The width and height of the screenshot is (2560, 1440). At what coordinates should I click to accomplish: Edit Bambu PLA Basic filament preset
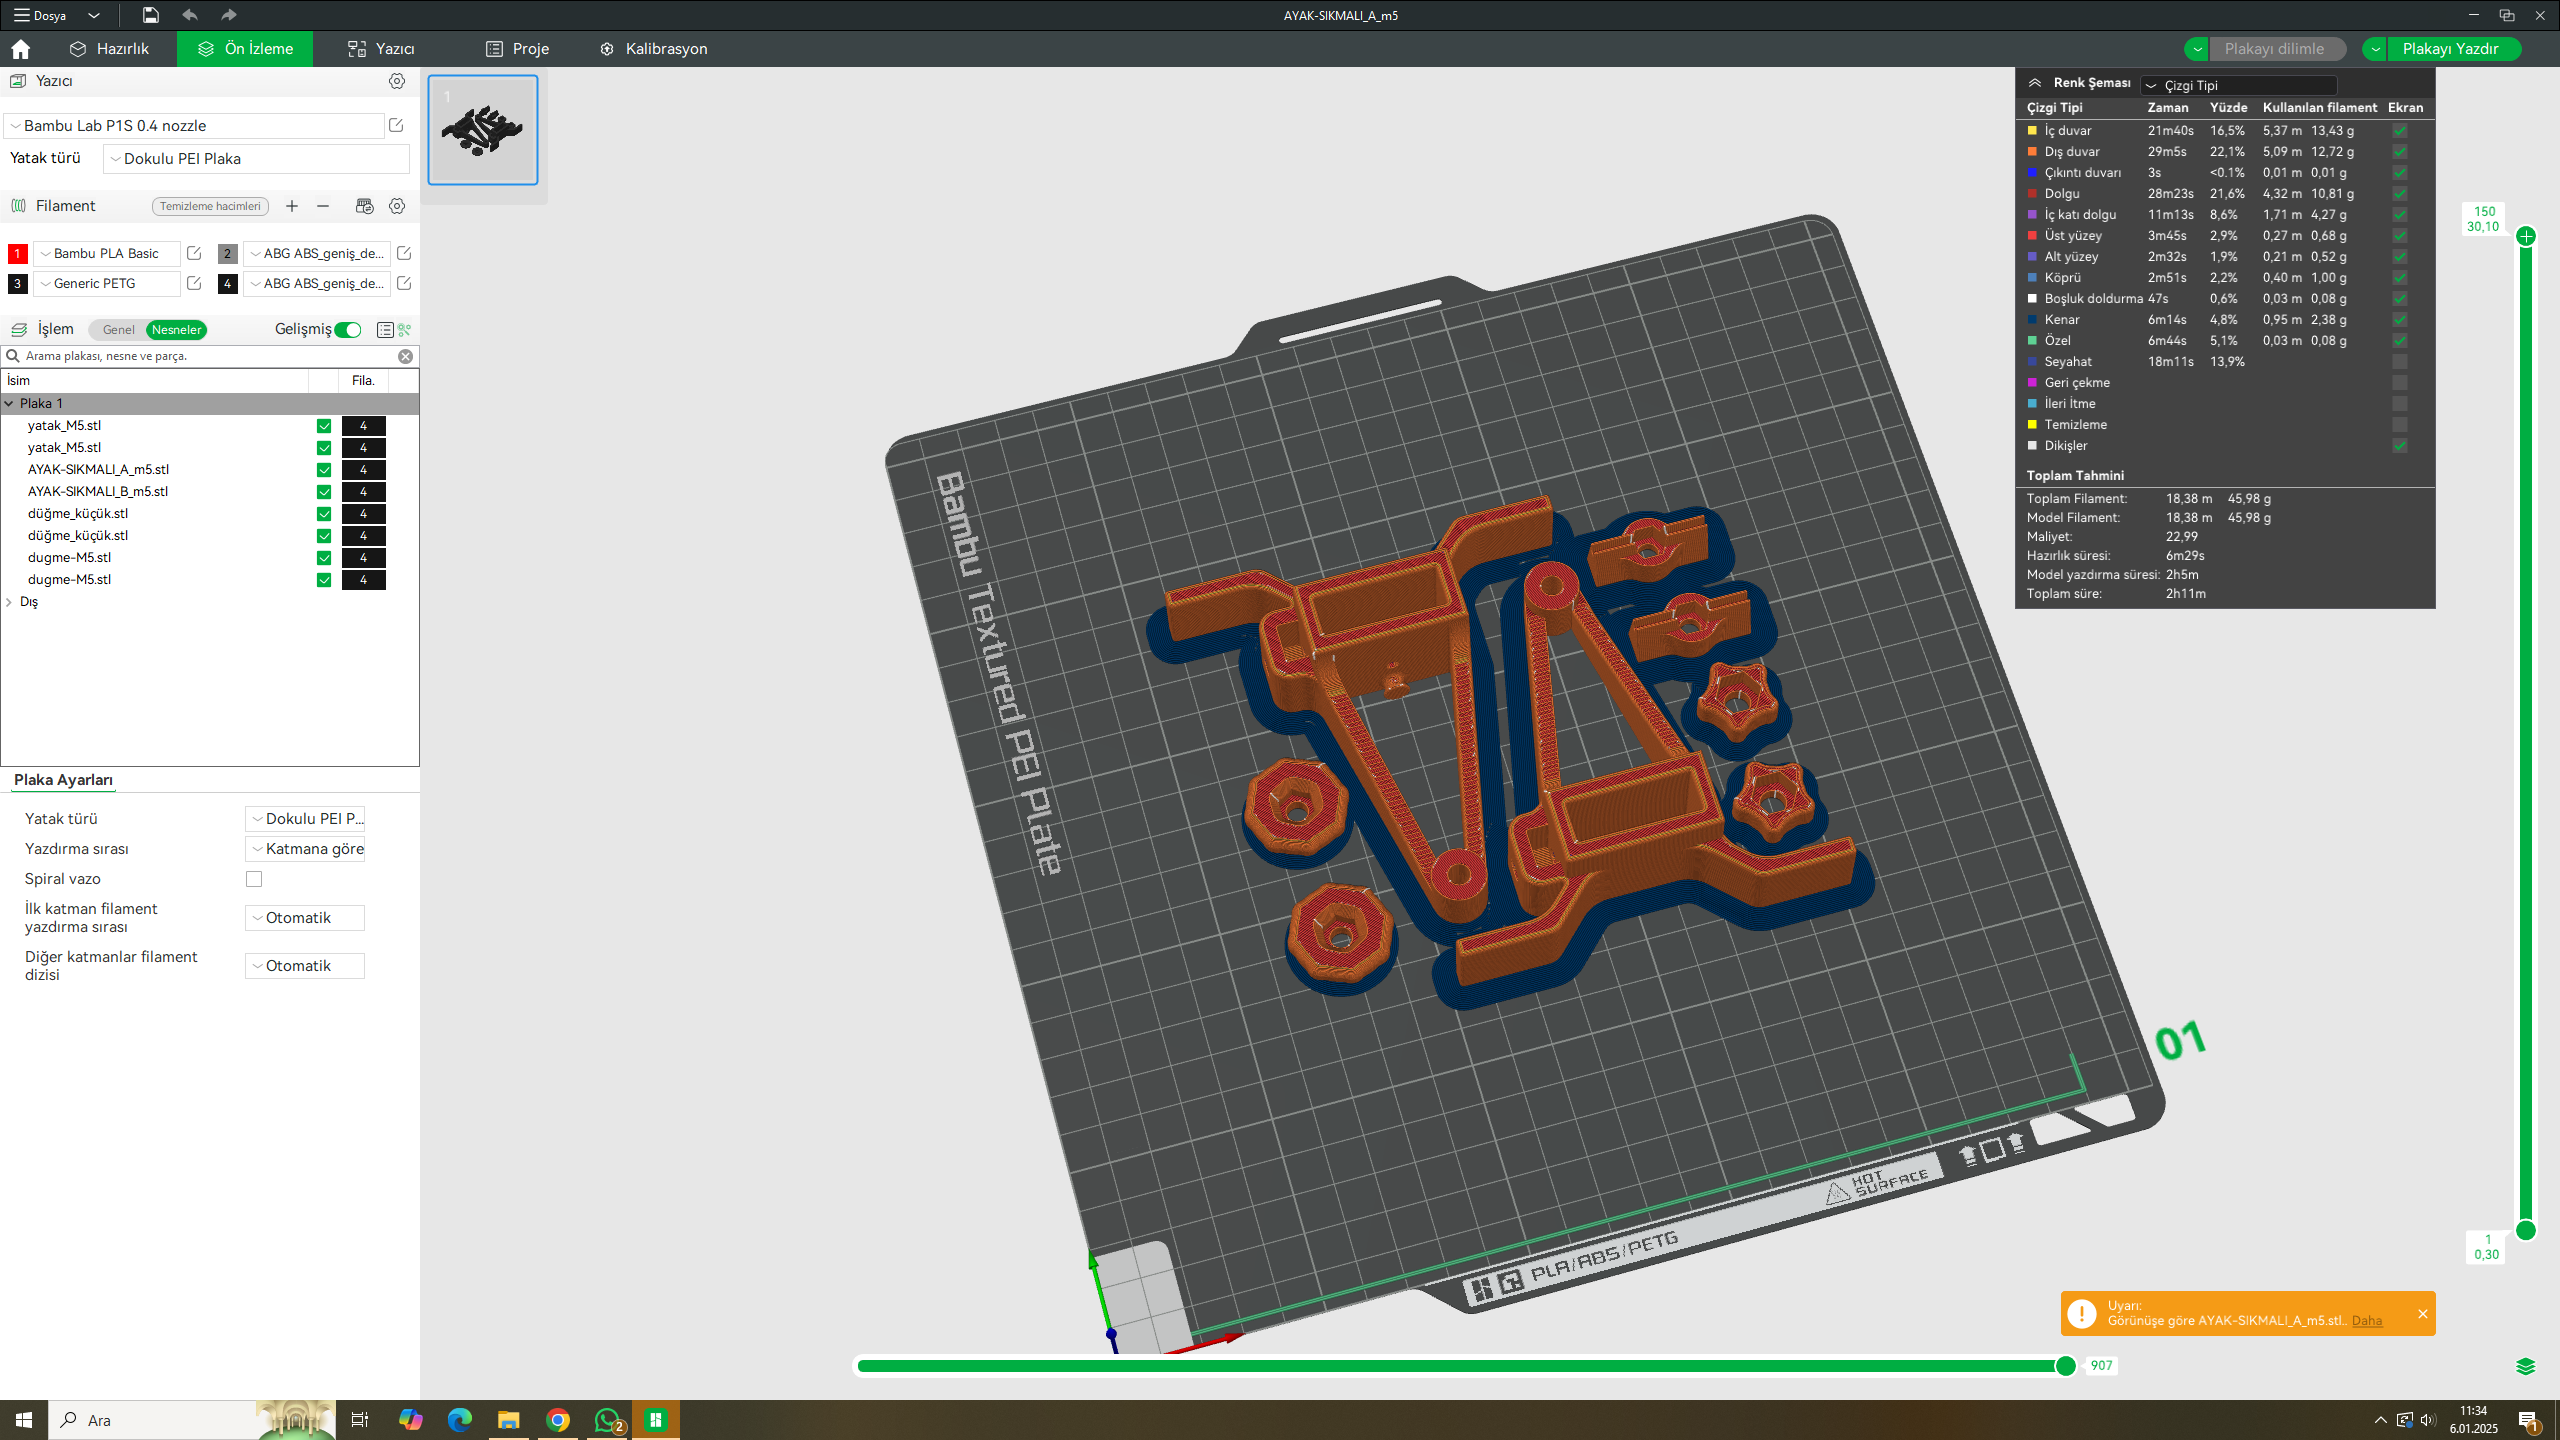tap(194, 254)
